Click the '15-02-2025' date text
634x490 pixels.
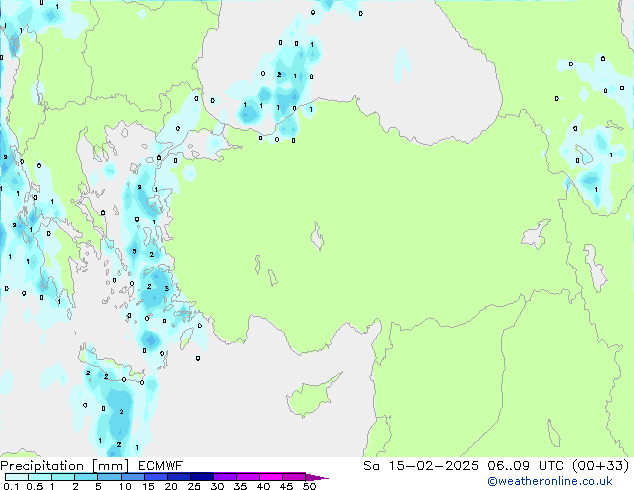point(434,466)
